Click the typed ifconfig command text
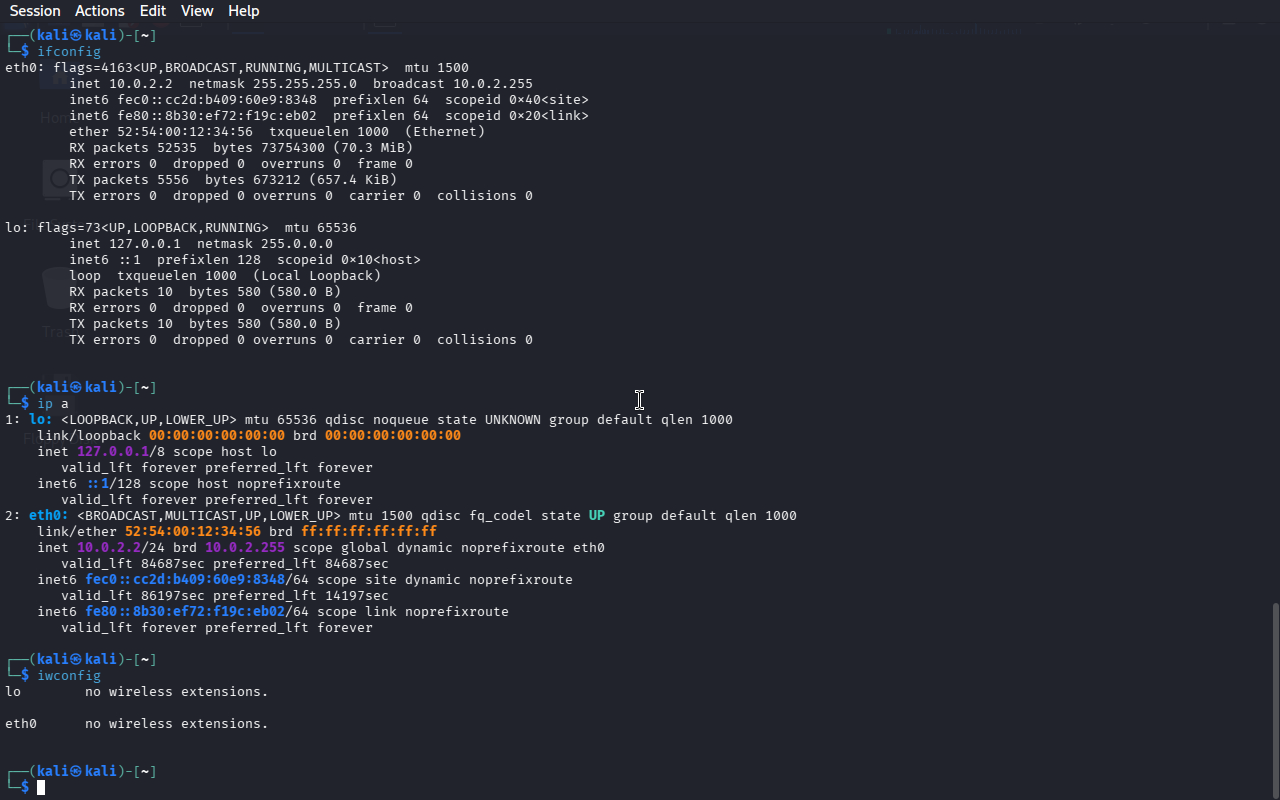The image size is (1280, 800). point(69,52)
